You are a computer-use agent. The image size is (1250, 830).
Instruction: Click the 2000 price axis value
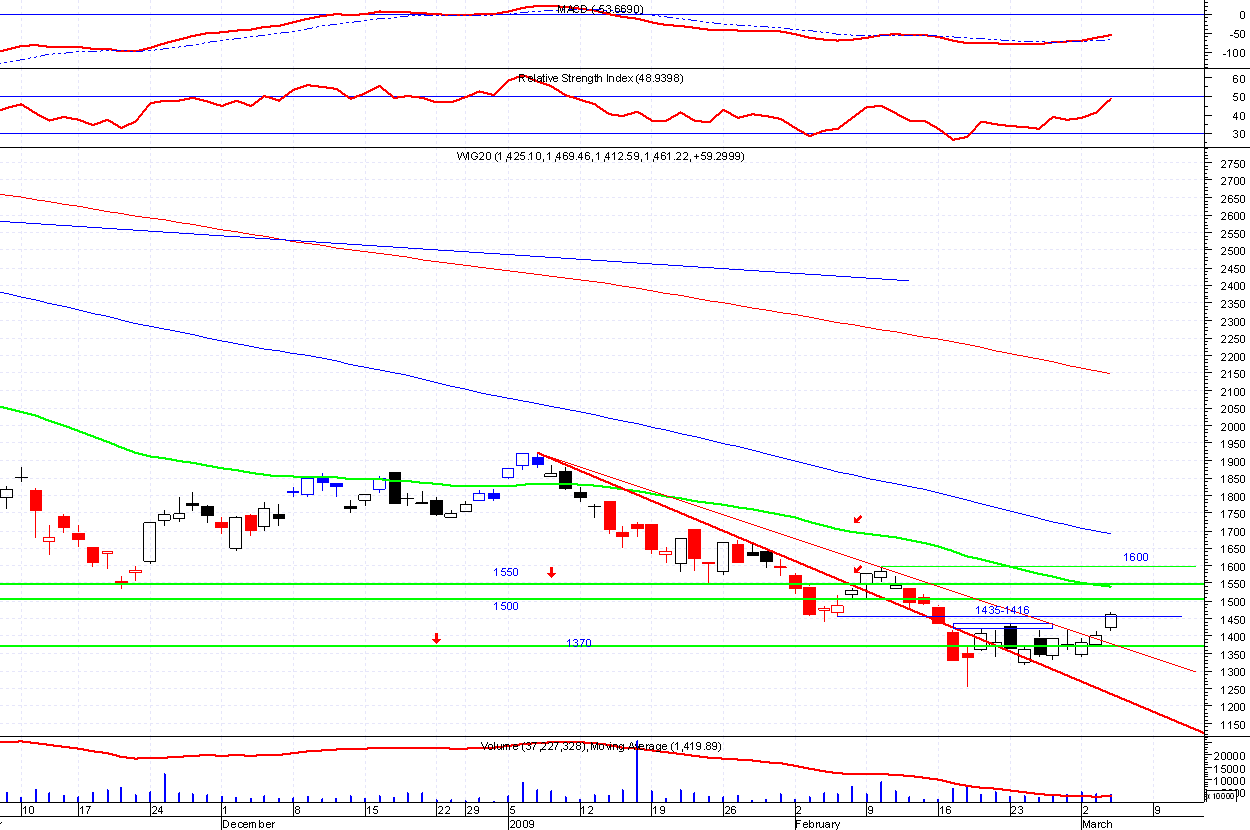point(1233,427)
